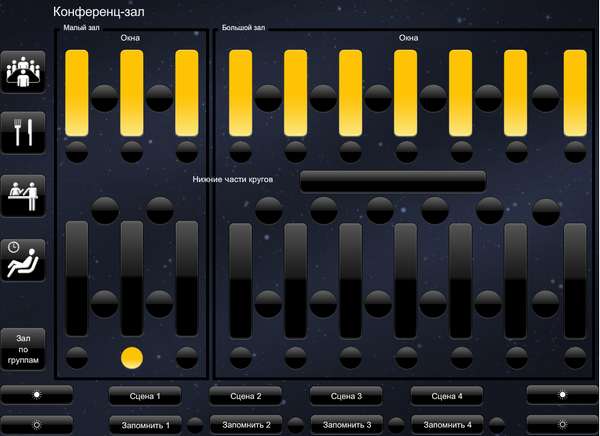
Task: Save current state with Запомнить 1
Action: [145, 425]
